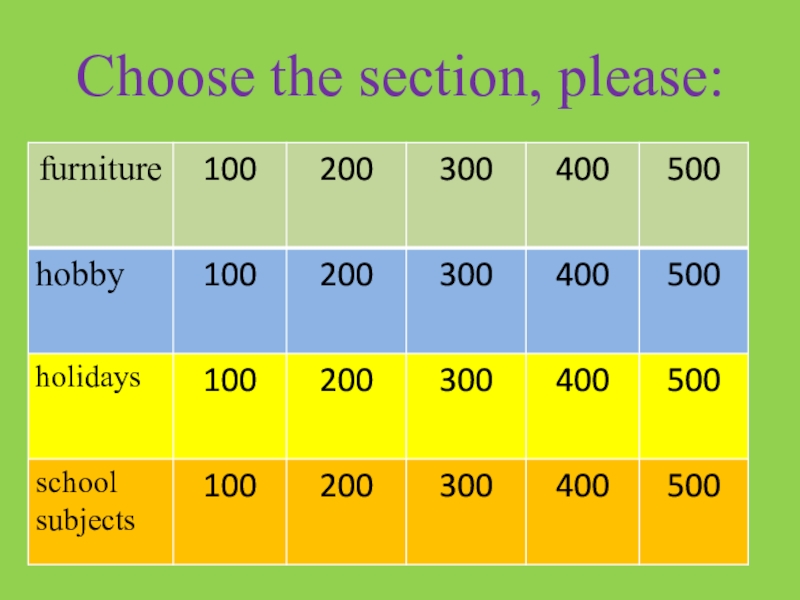Pick hobby question worth 500
This screenshot has width=800, height=600.
coord(695,275)
